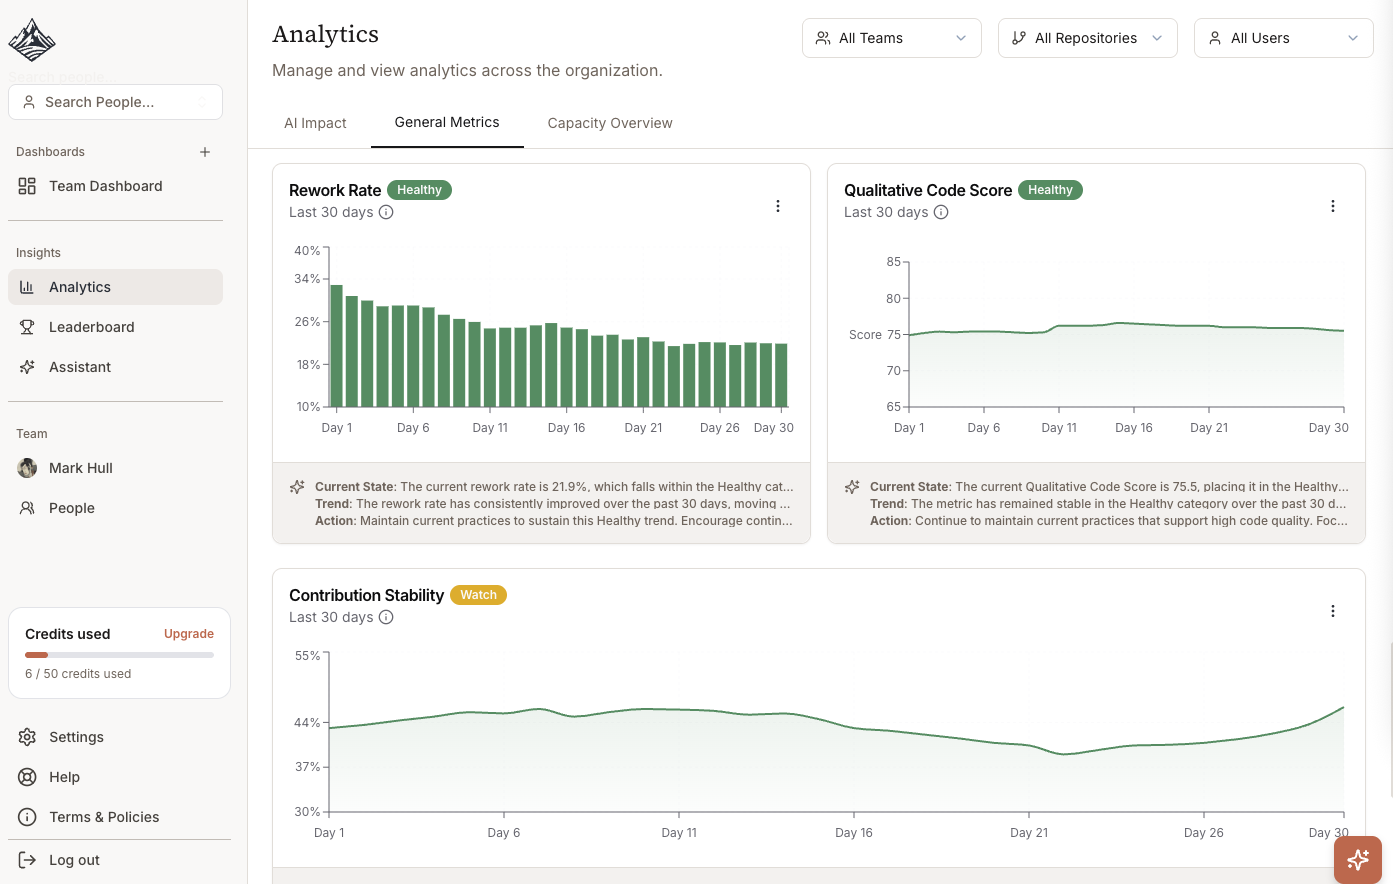1393x884 pixels.
Task: Click the Log out arrow icon
Action: (27, 860)
